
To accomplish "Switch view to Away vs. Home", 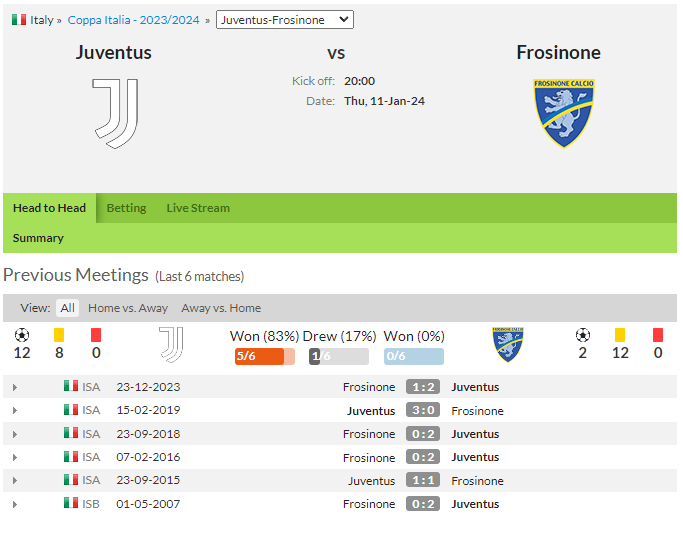I will [221, 308].
